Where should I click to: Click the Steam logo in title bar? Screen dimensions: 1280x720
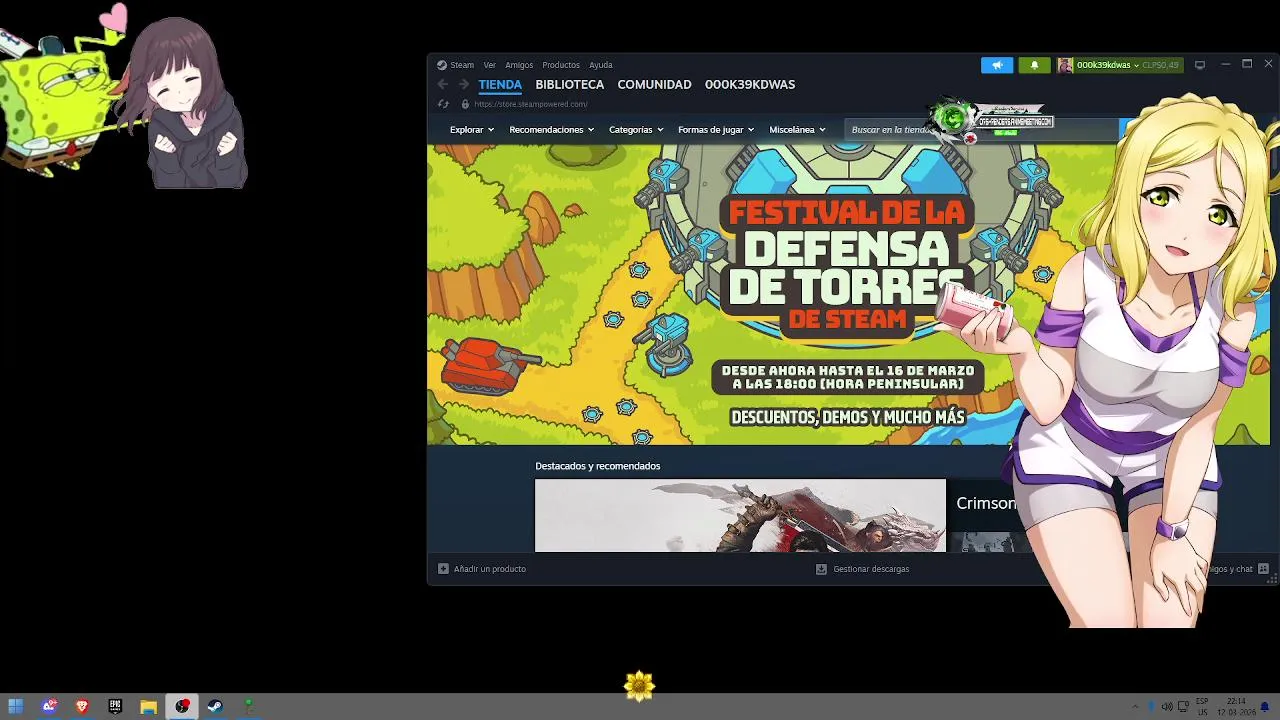click(x=442, y=65)
